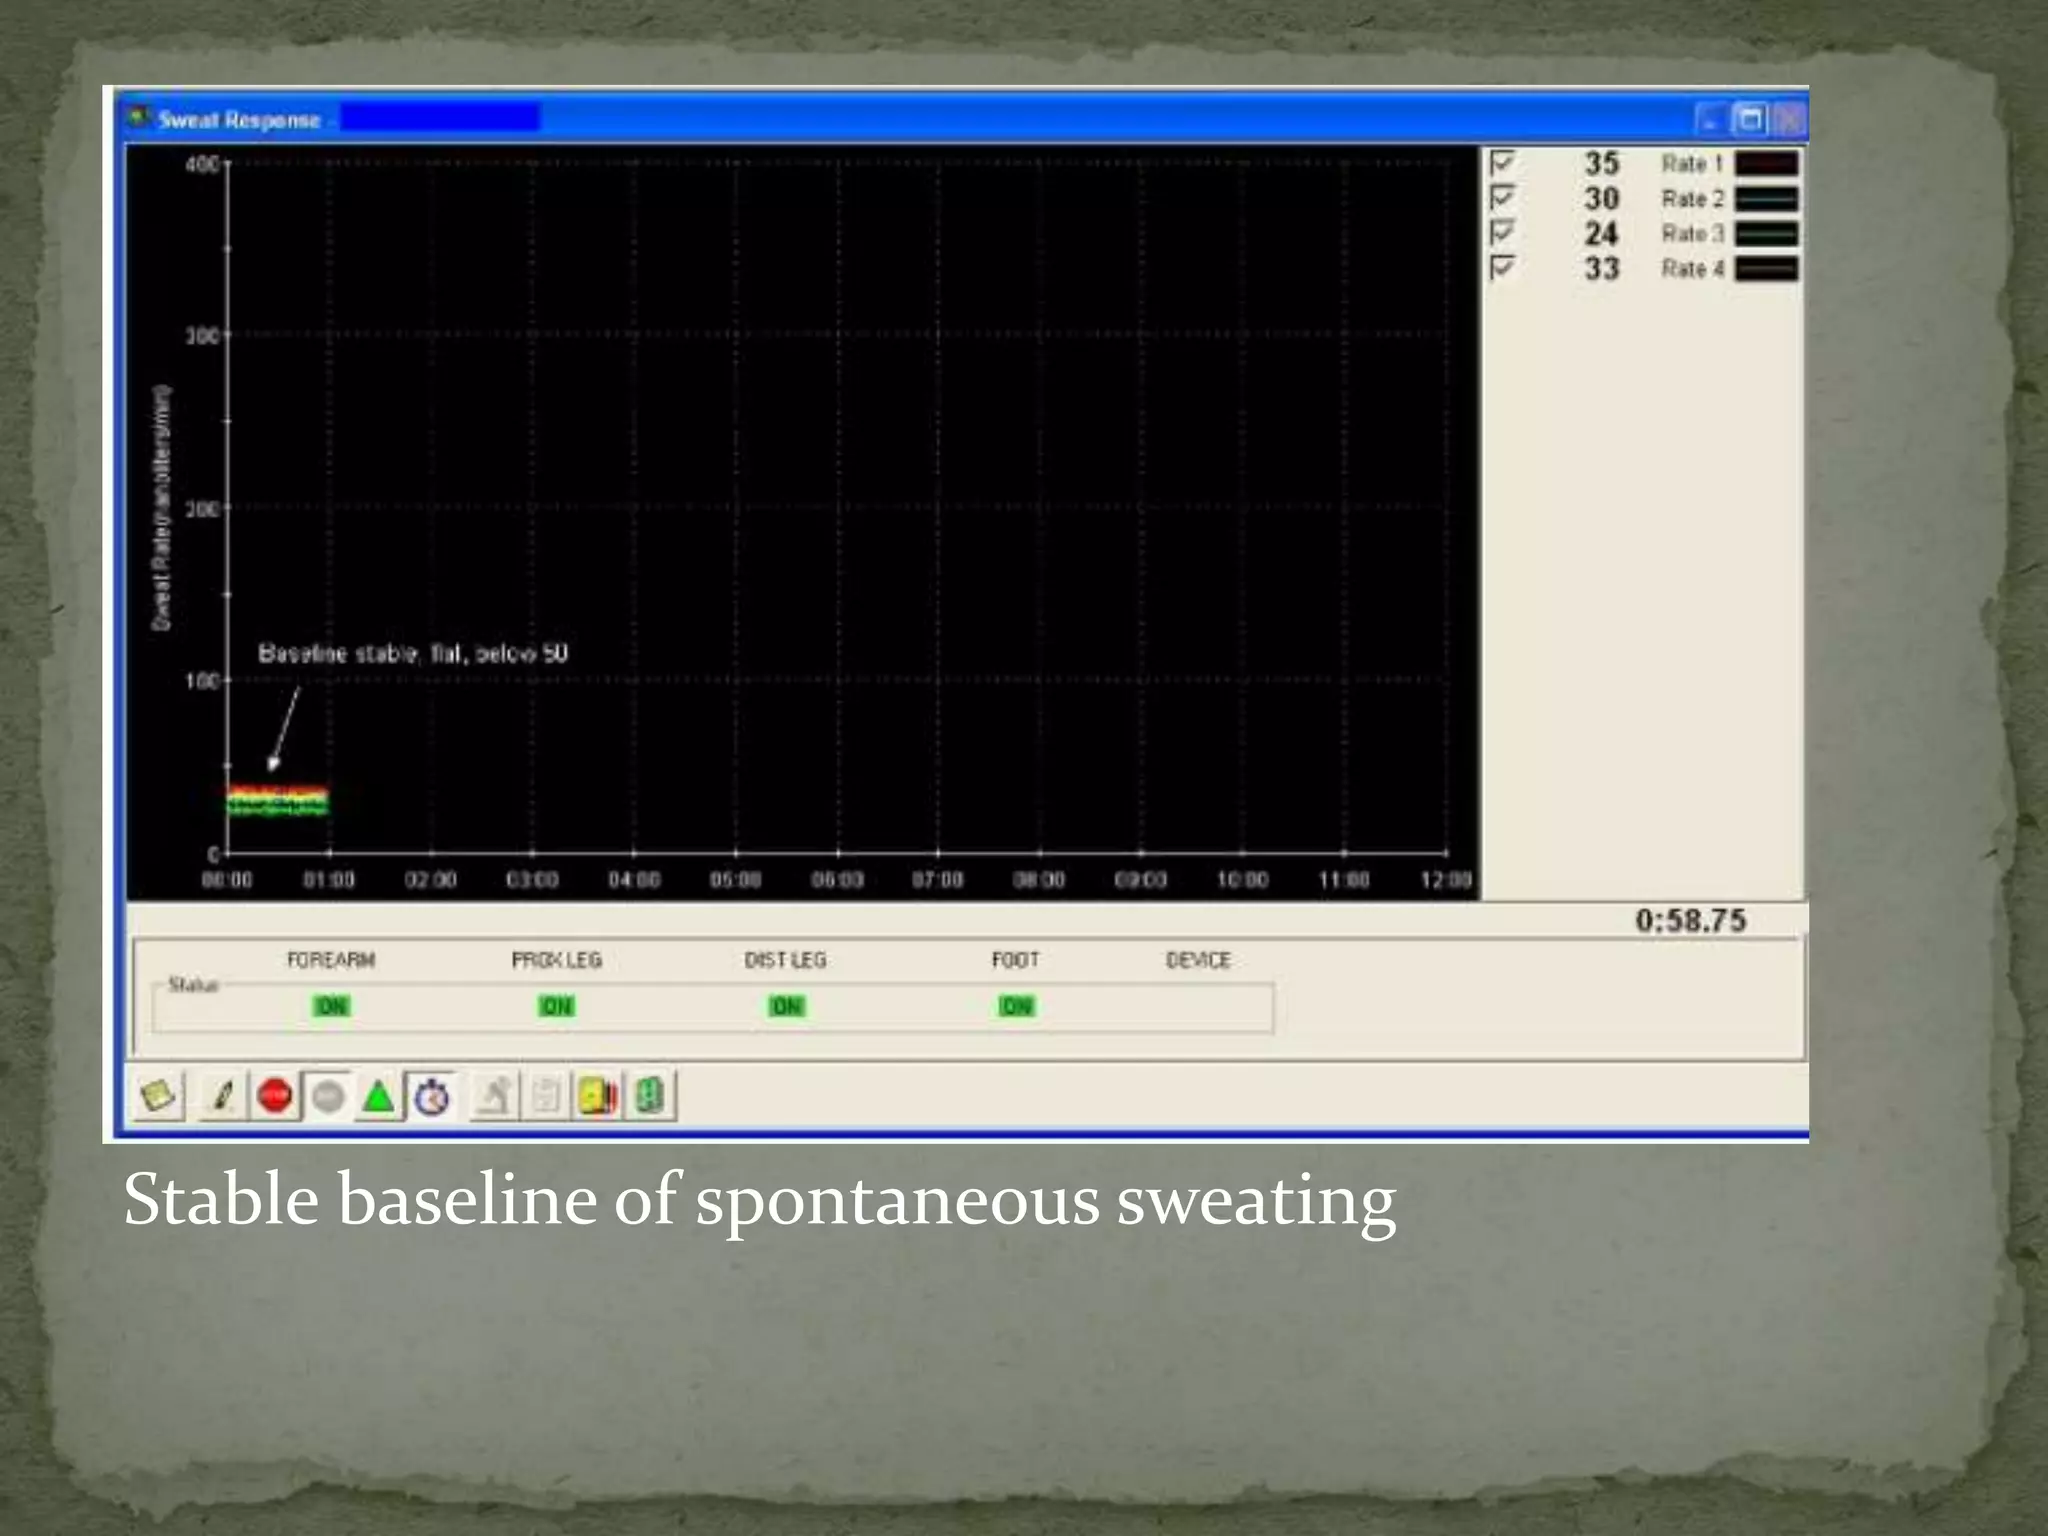Click the green door exit icon

(x=650, y=1096)
